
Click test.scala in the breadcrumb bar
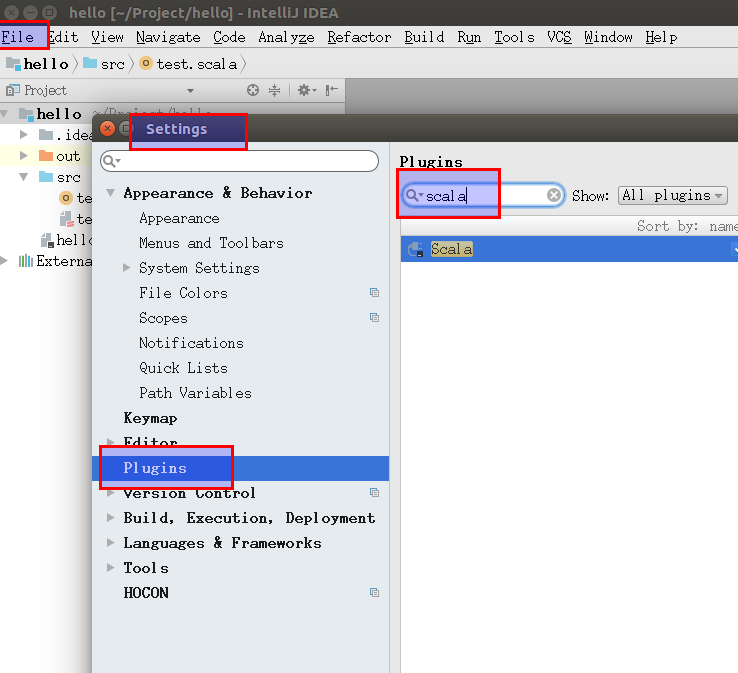tap(197, 64)
